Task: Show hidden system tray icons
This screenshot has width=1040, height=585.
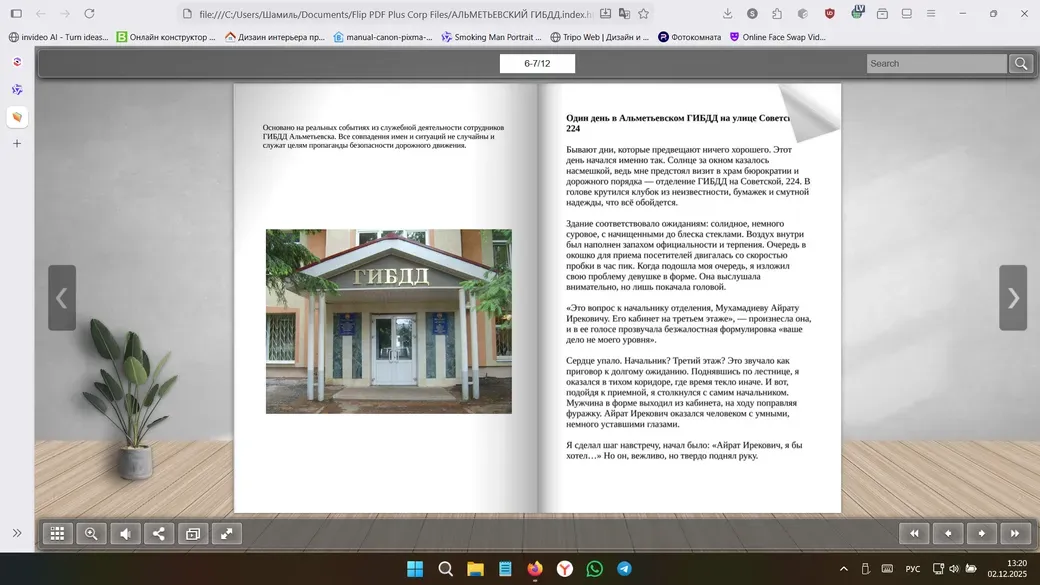Action: (x=844, y=569)
